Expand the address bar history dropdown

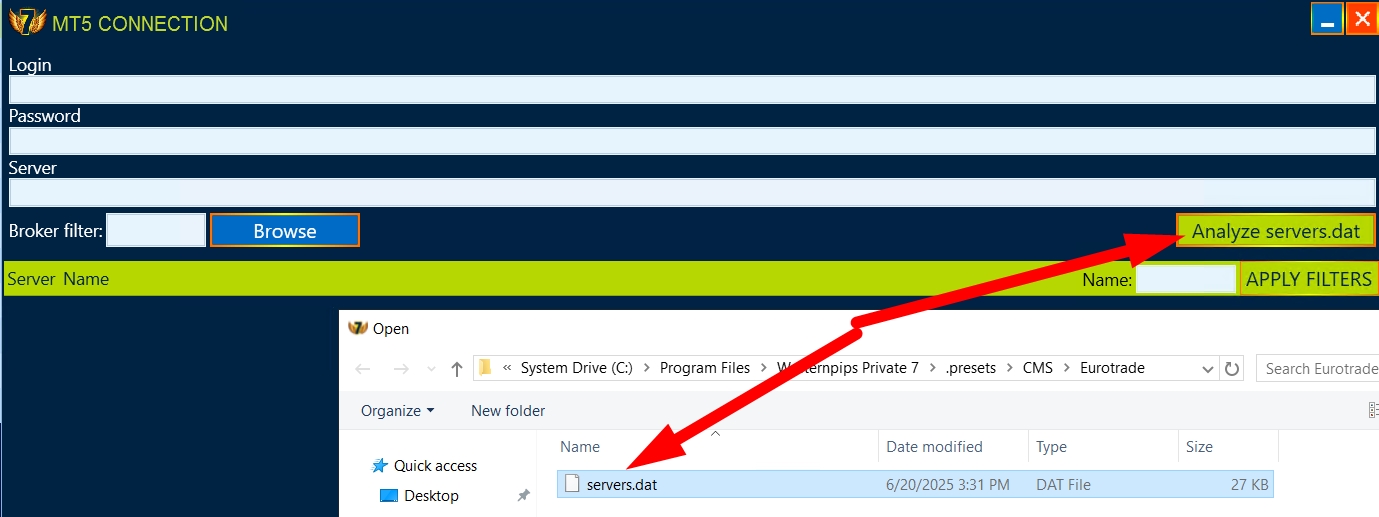coord(1207,369)
